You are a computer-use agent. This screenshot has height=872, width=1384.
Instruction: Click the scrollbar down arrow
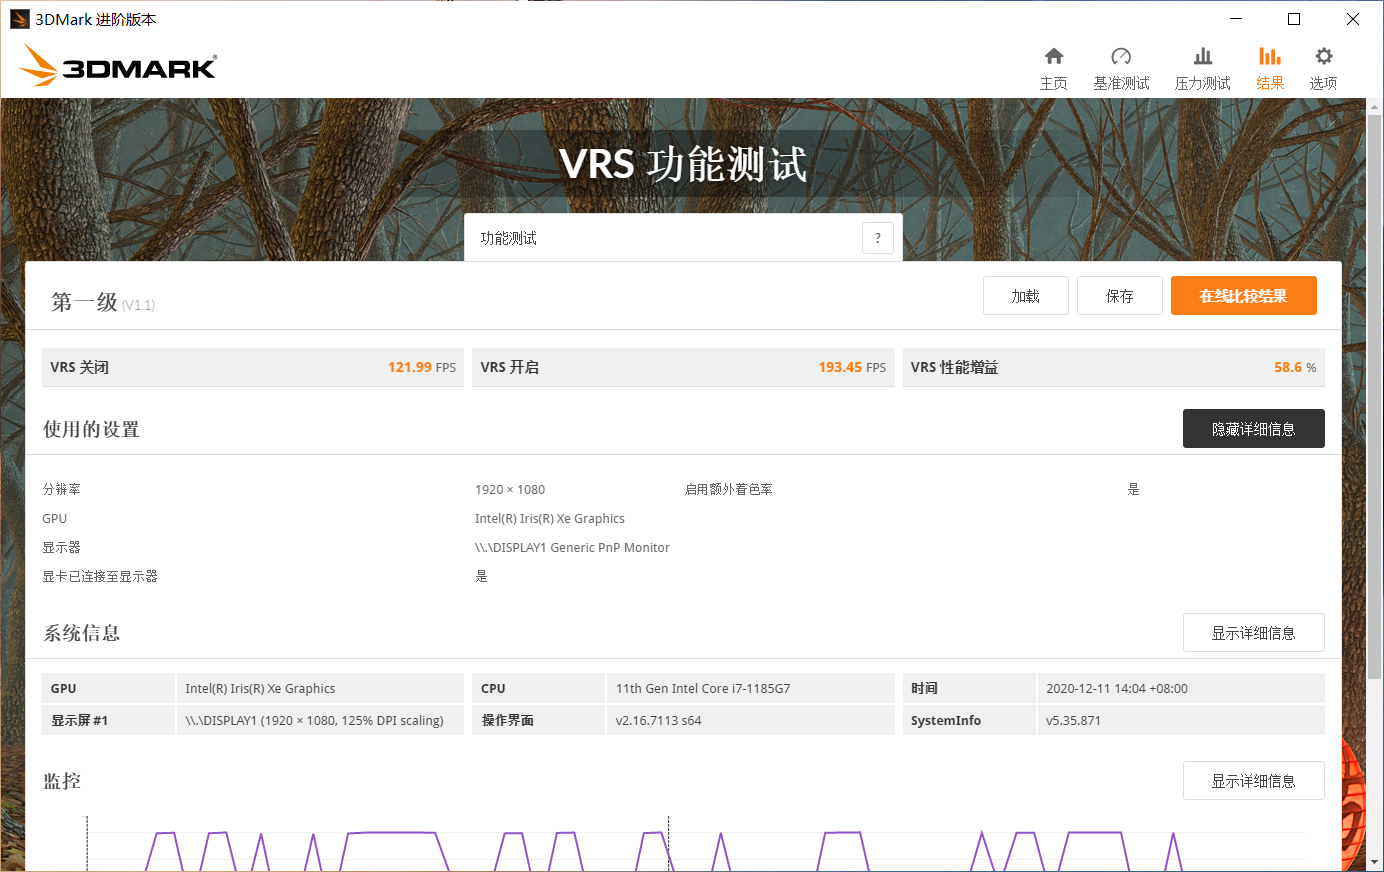pyautogui.click(x=1375, y=862)
